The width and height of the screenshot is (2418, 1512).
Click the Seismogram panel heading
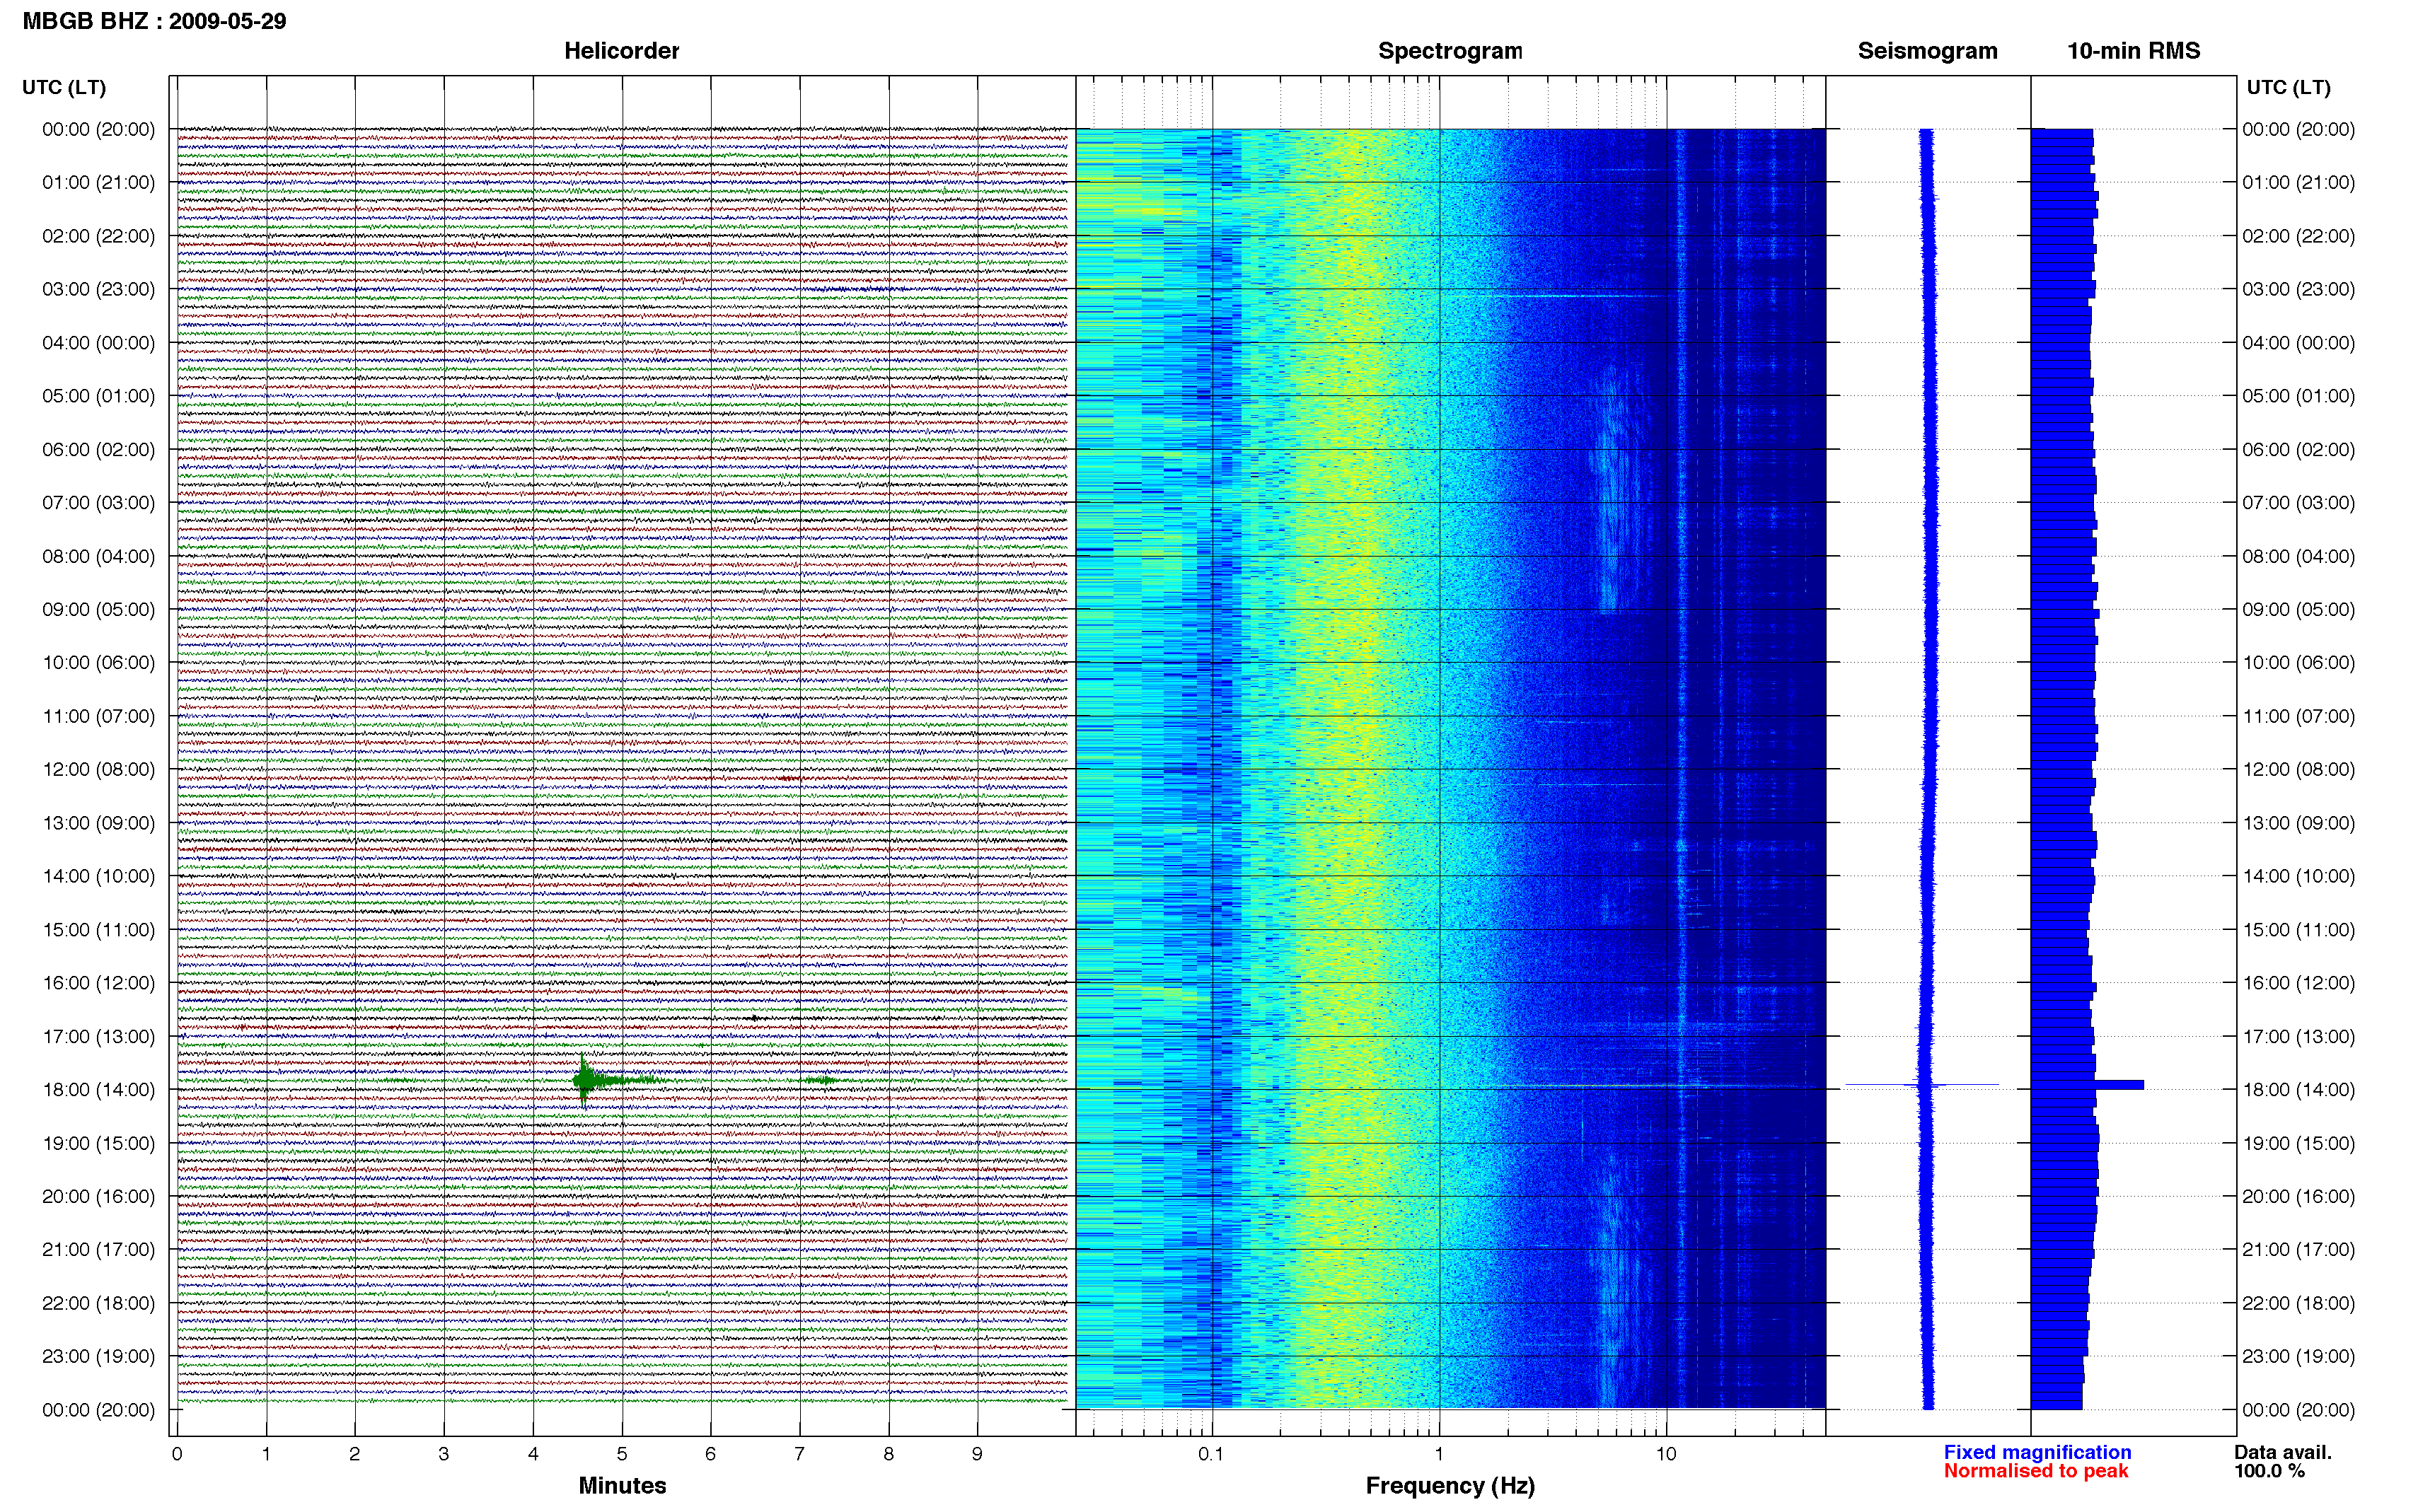(x=1927, y=51)
